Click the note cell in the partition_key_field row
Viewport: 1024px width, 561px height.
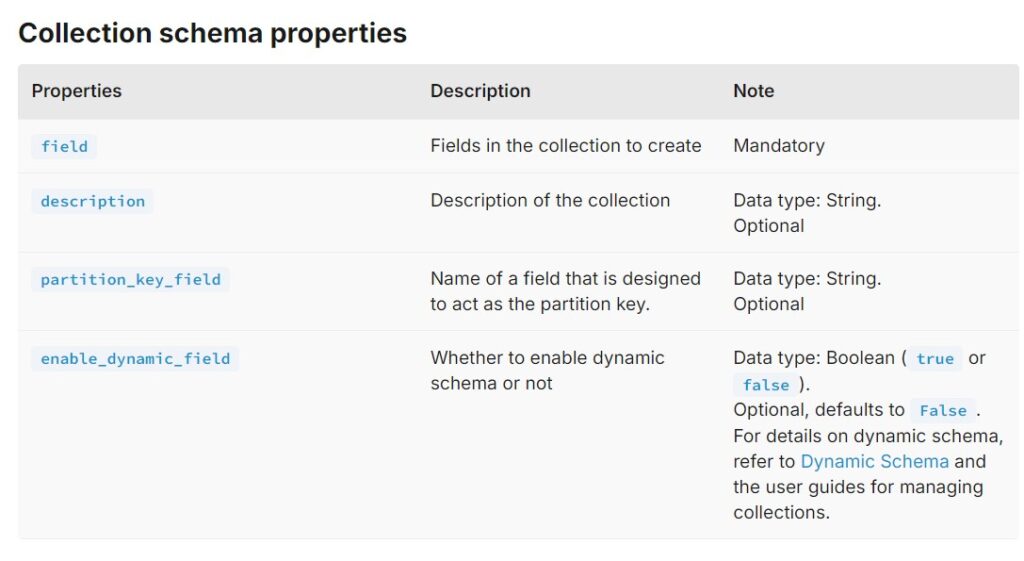(x=807, y=291)
